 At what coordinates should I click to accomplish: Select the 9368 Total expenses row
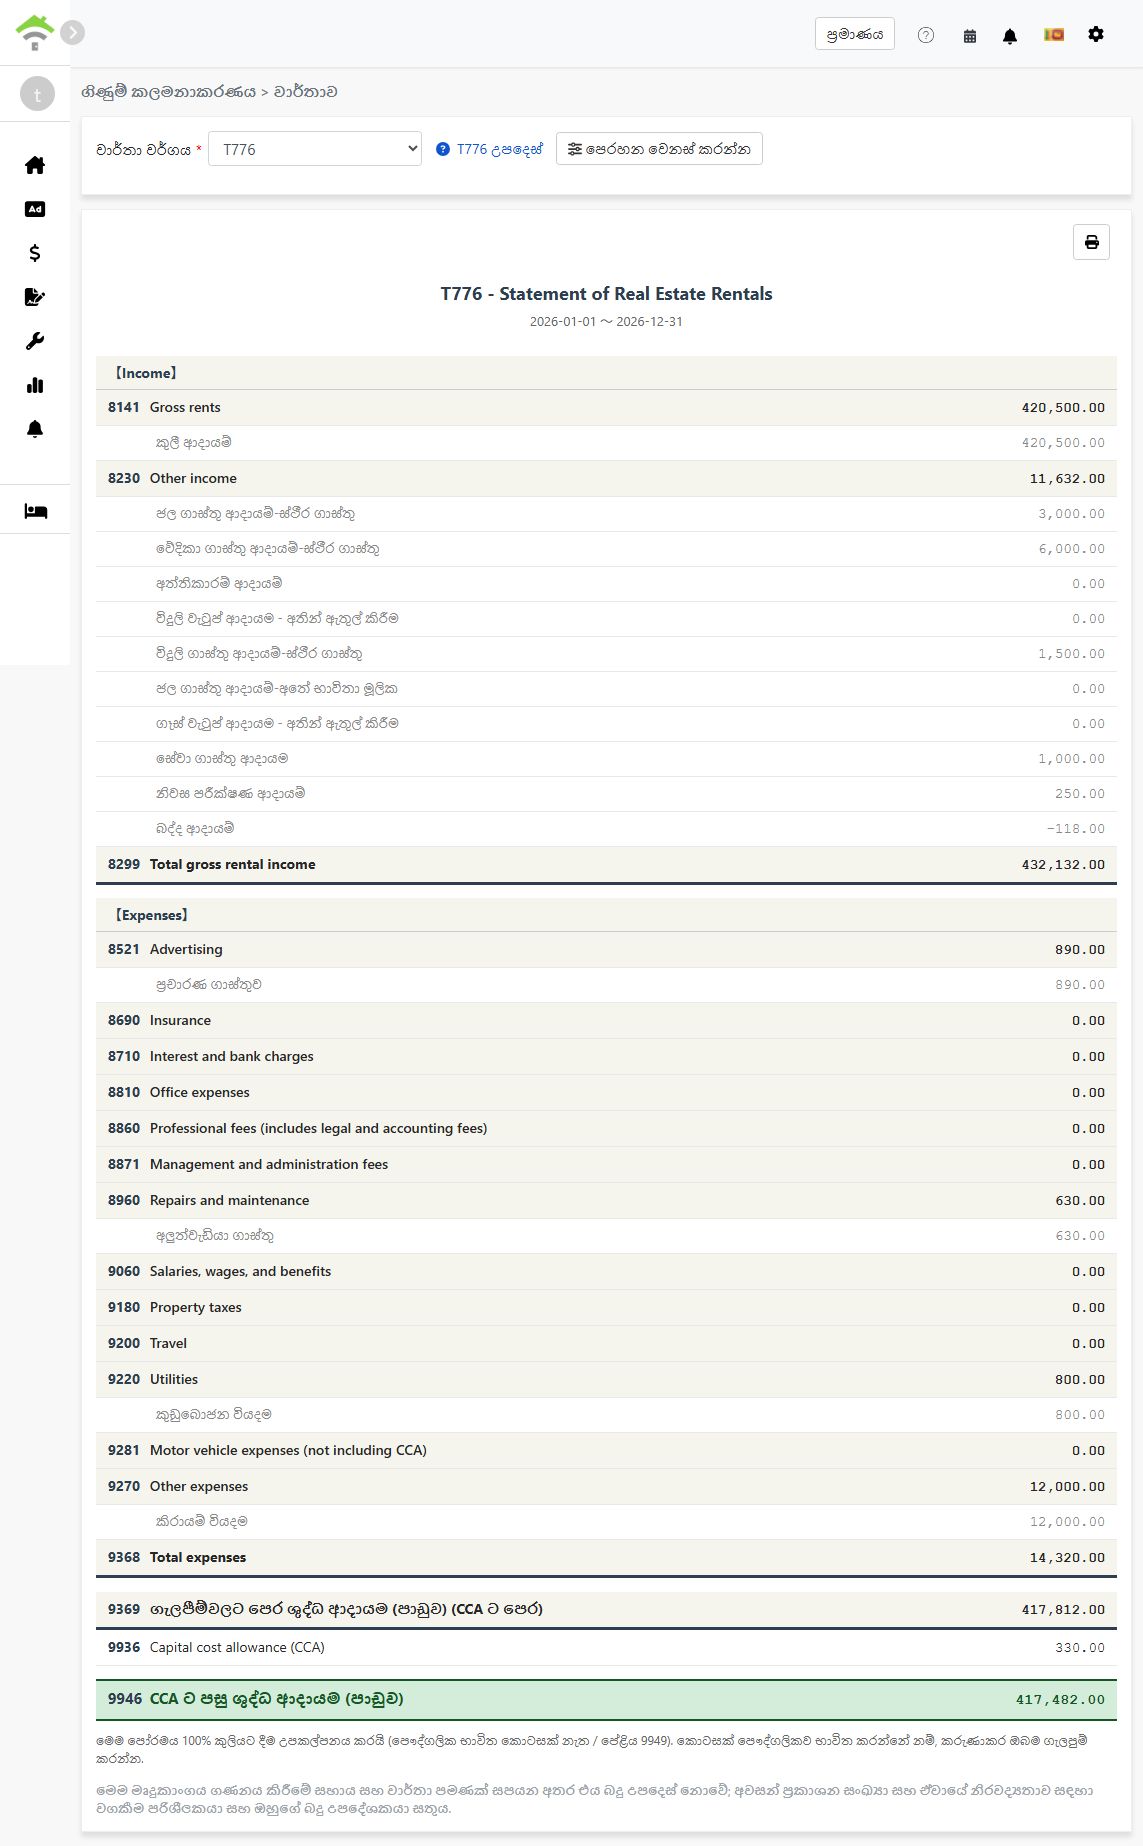pos(606,1557)
